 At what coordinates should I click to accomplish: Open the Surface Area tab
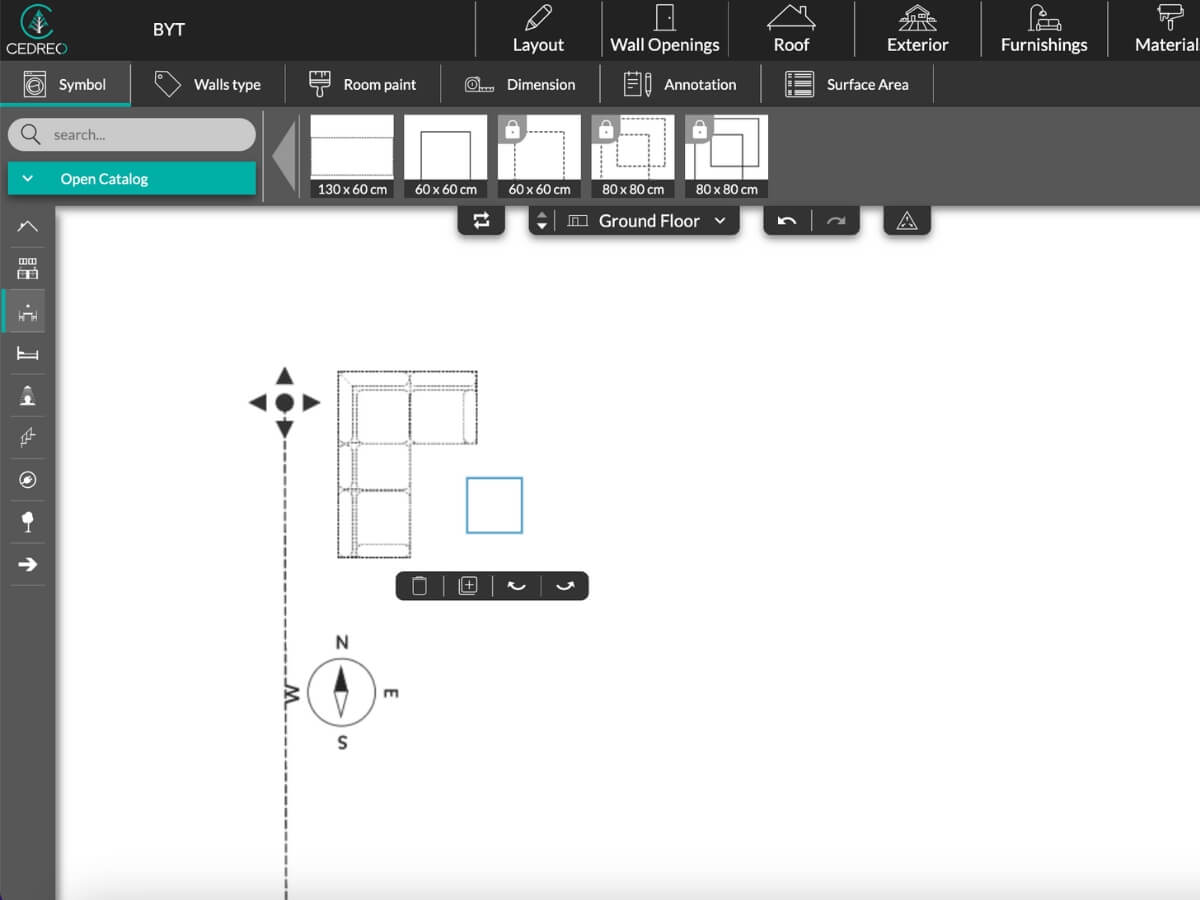point(847,85)
